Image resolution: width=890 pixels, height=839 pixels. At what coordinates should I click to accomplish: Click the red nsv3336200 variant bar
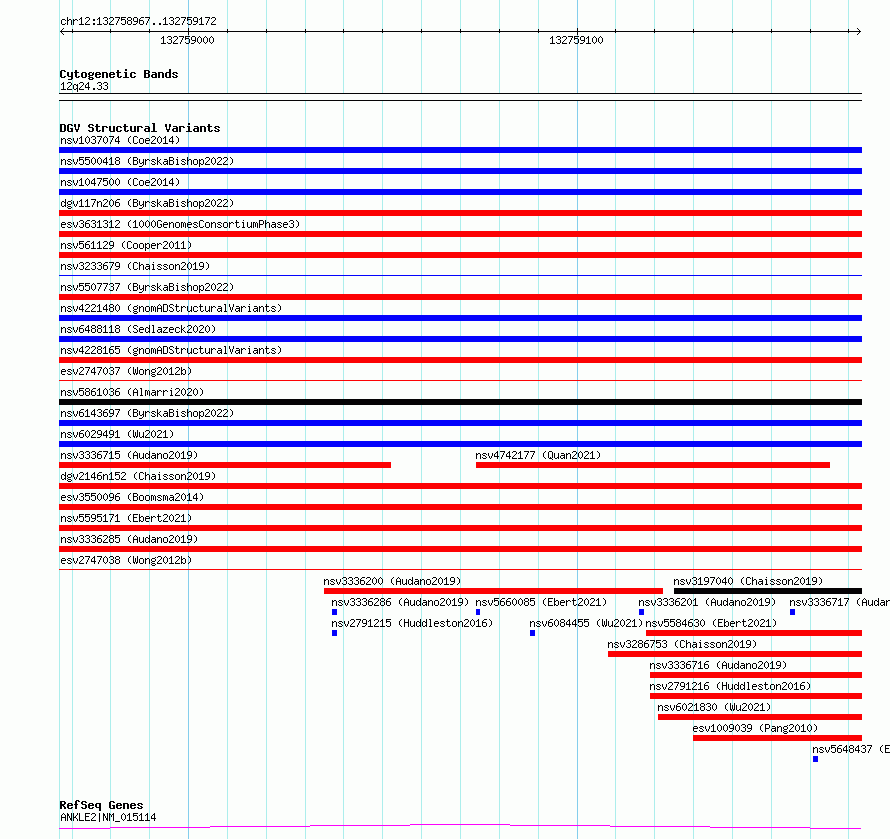[493, 591]
